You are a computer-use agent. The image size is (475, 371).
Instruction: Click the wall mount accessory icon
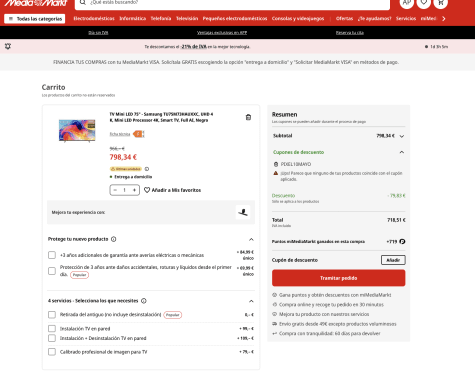(243, 212)
